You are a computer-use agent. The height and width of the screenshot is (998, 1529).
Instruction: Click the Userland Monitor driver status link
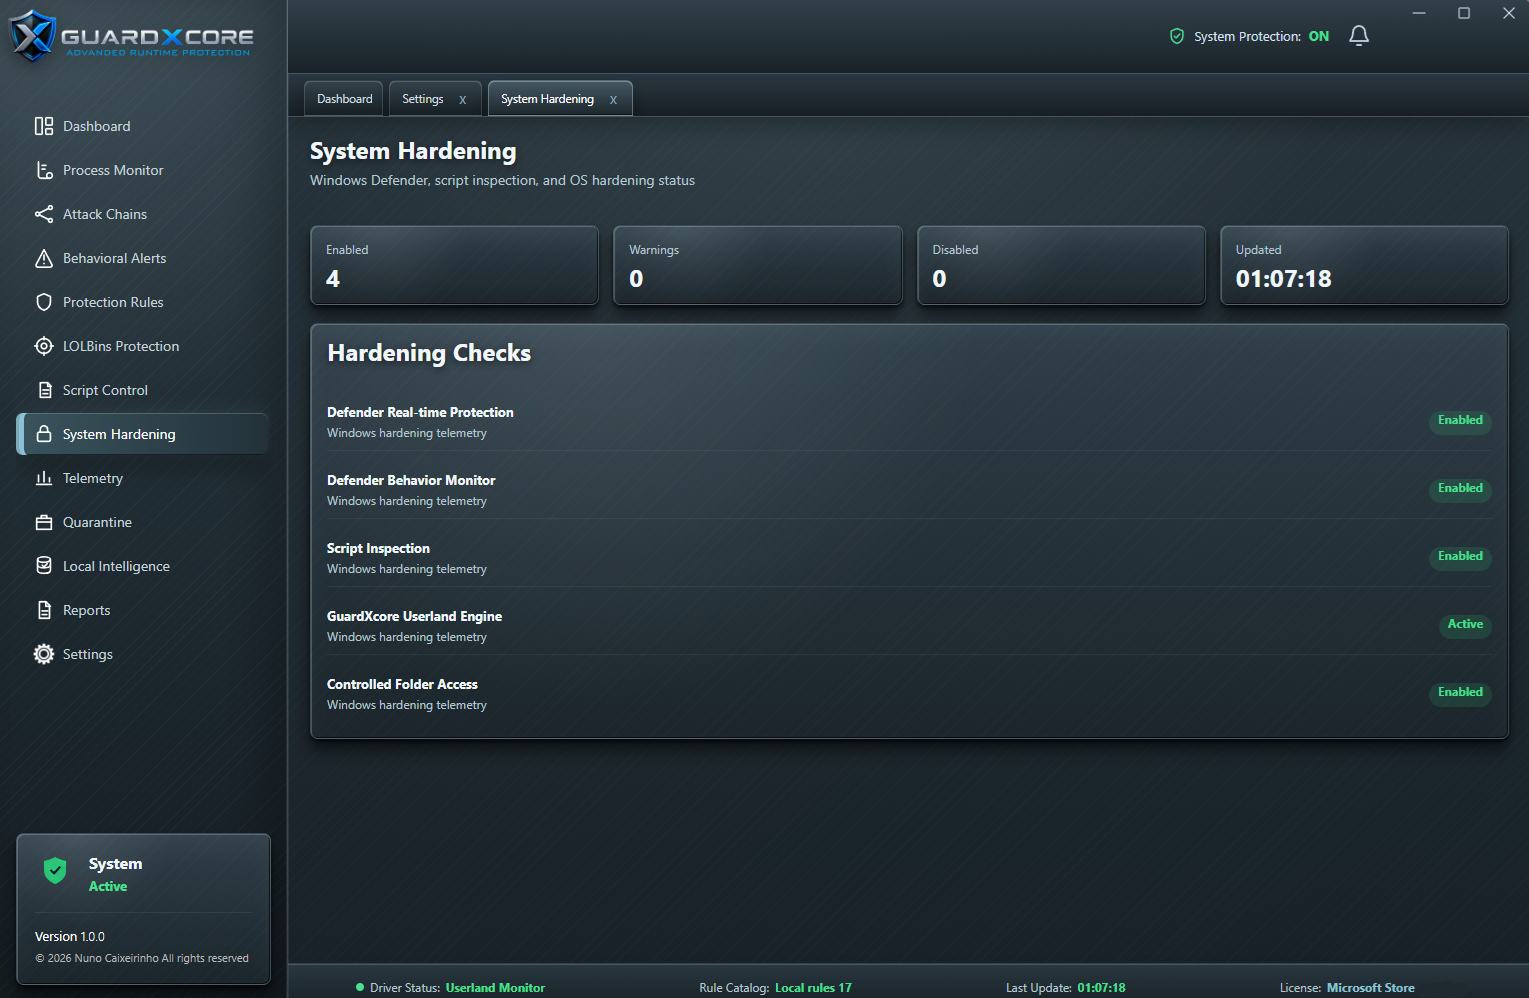click(495, 988)
